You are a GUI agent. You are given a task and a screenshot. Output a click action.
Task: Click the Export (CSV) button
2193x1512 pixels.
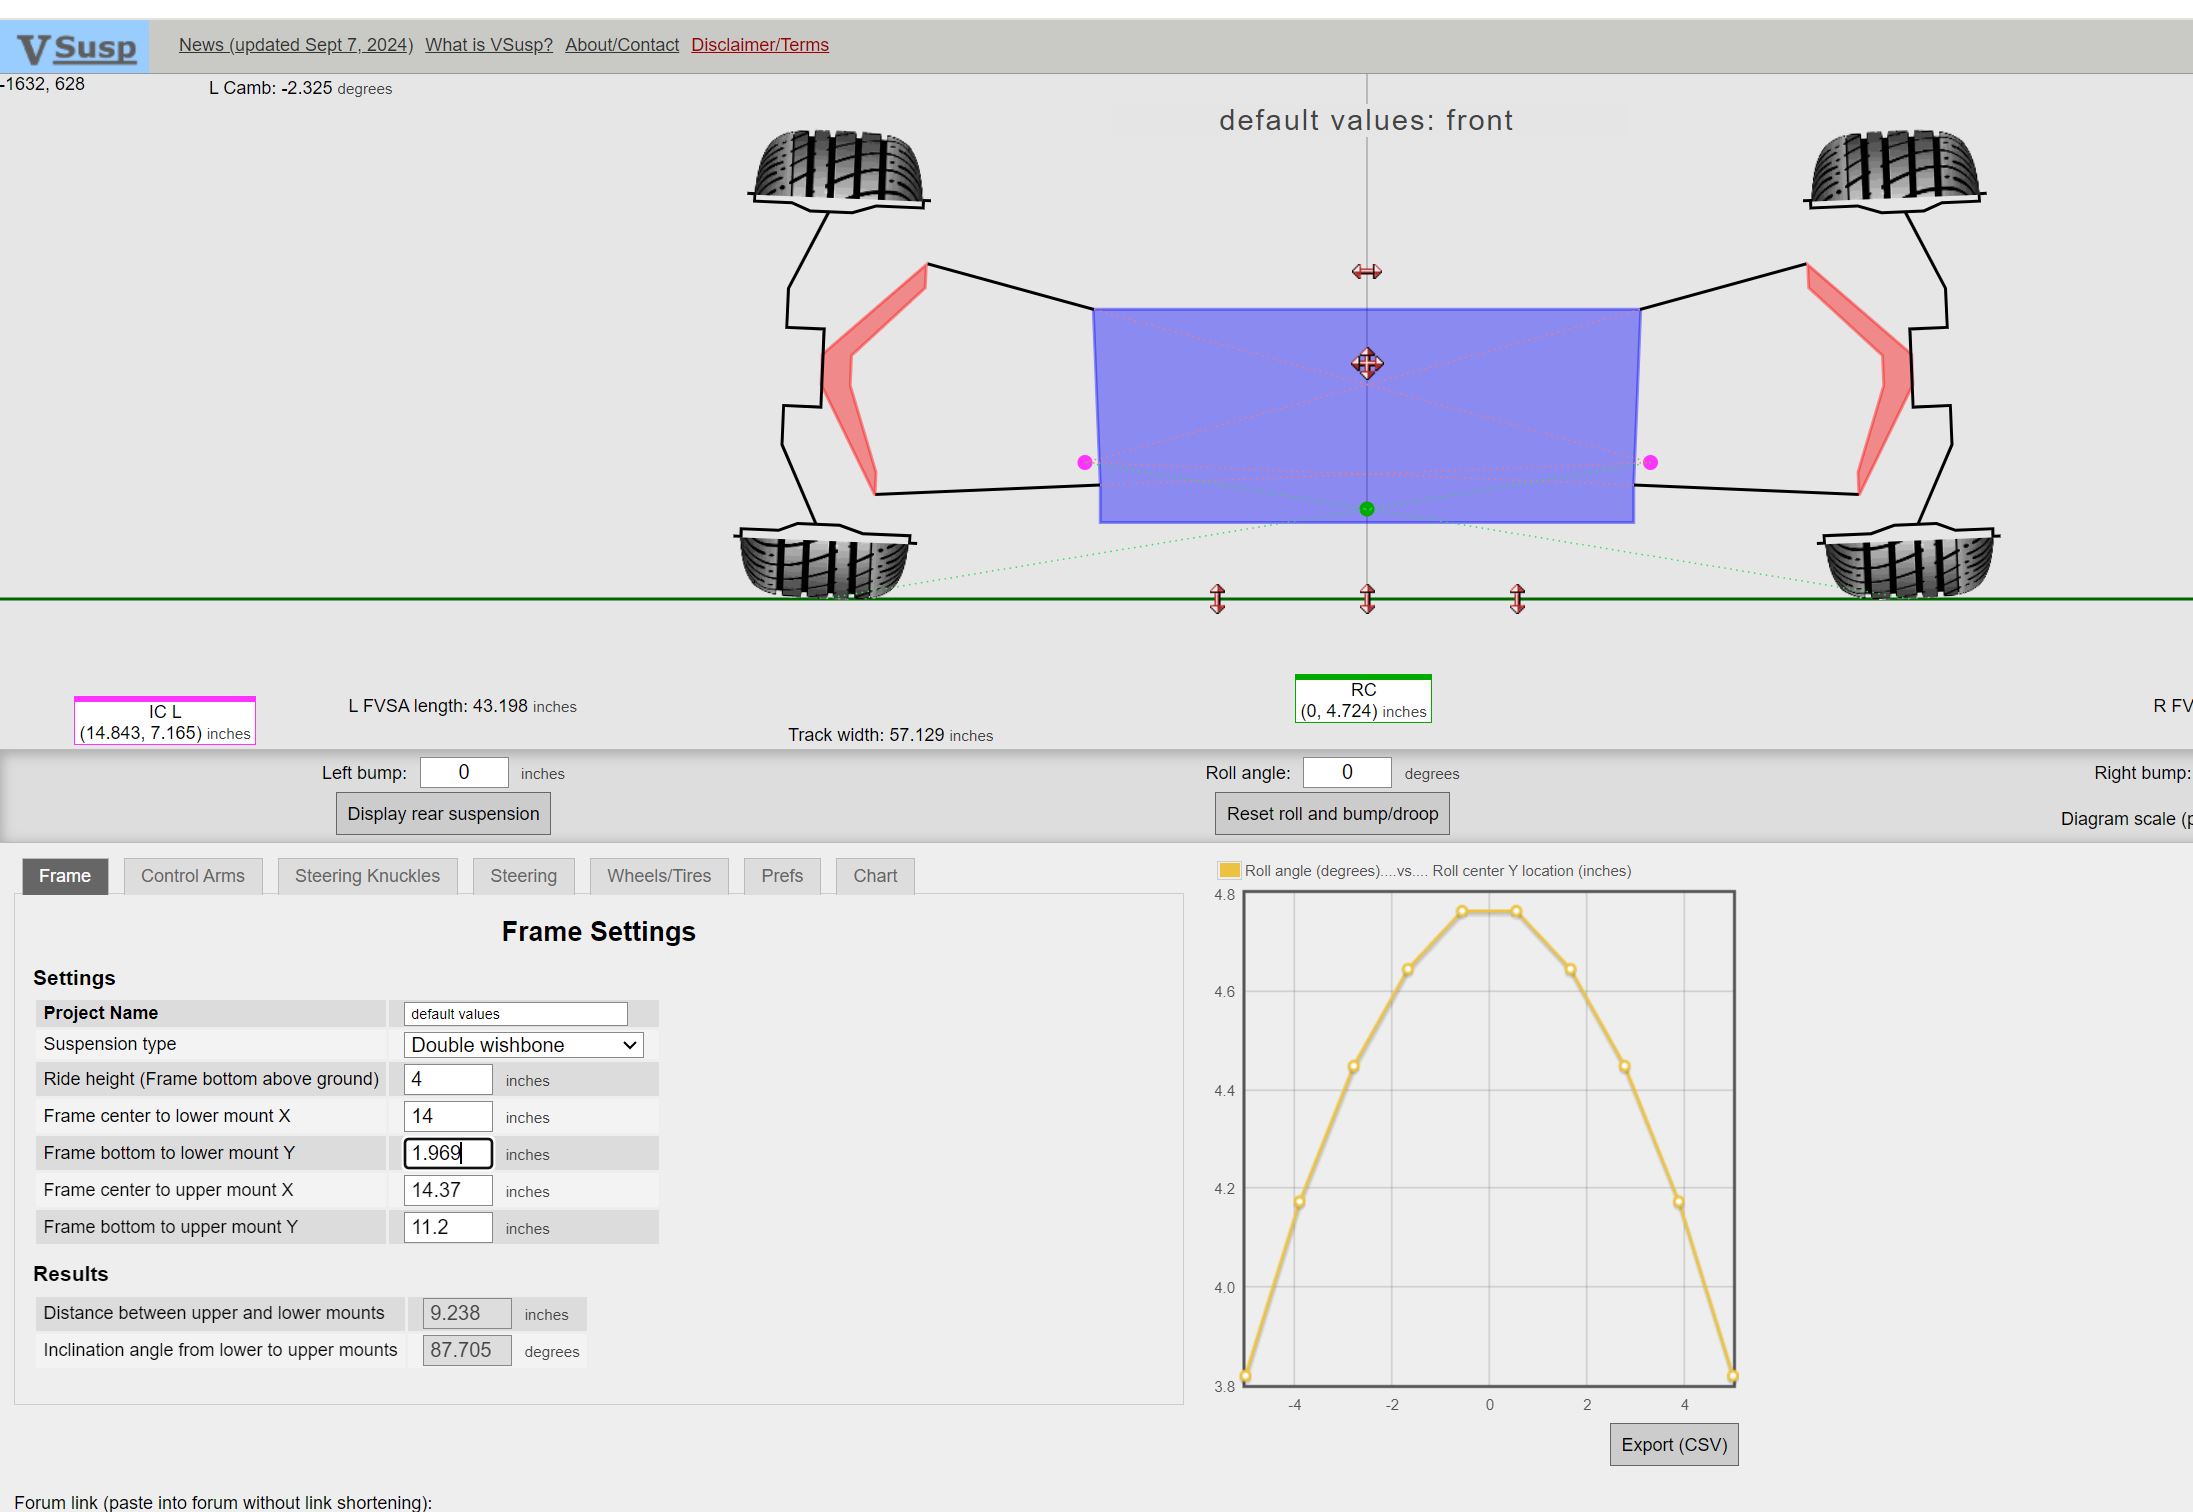pos(1673,1445)
